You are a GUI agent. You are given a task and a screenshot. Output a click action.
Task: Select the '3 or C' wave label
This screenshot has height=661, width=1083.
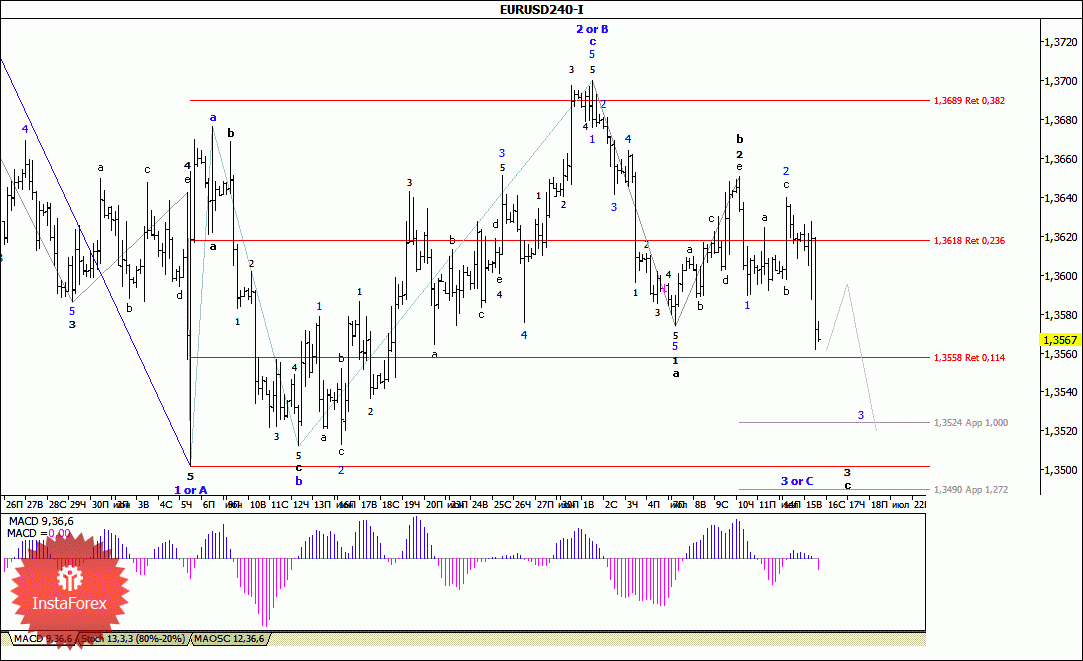(797, 481)
